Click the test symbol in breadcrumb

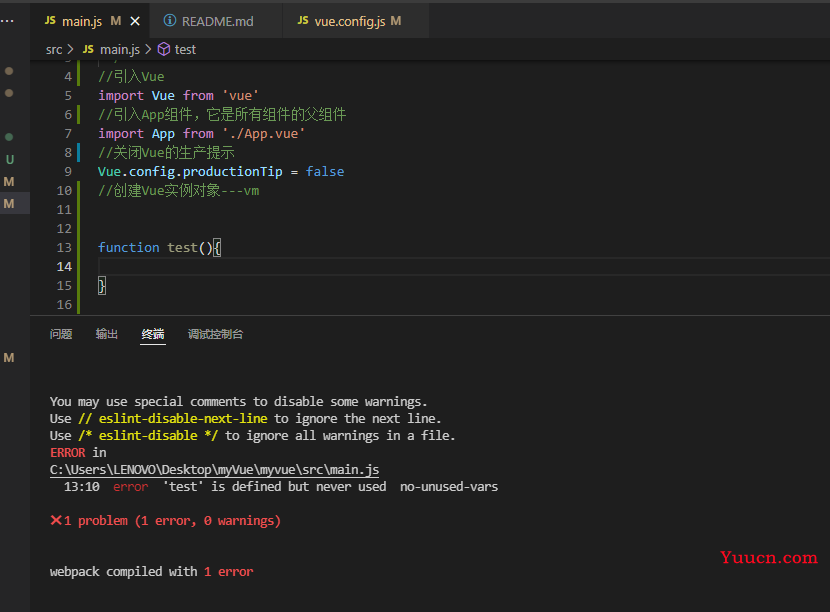coord(185,50)
